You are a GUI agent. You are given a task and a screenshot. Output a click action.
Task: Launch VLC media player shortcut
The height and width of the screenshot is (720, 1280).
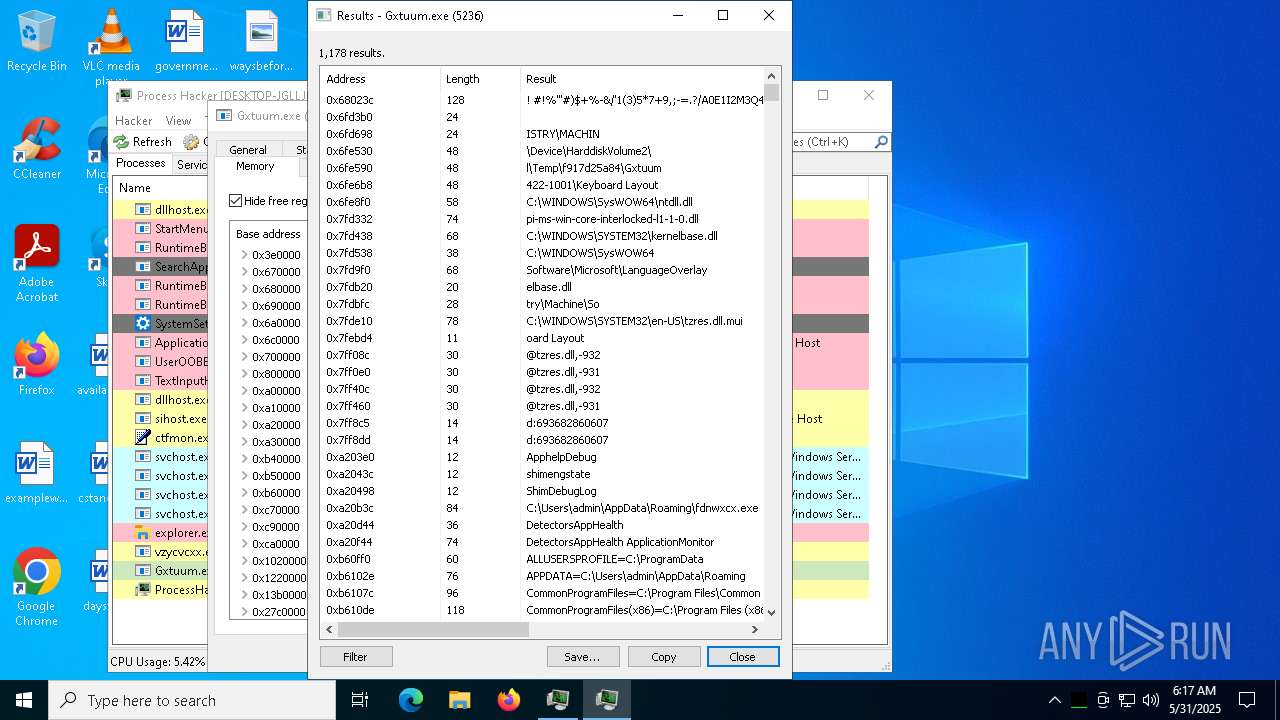(x=111, y=45)
